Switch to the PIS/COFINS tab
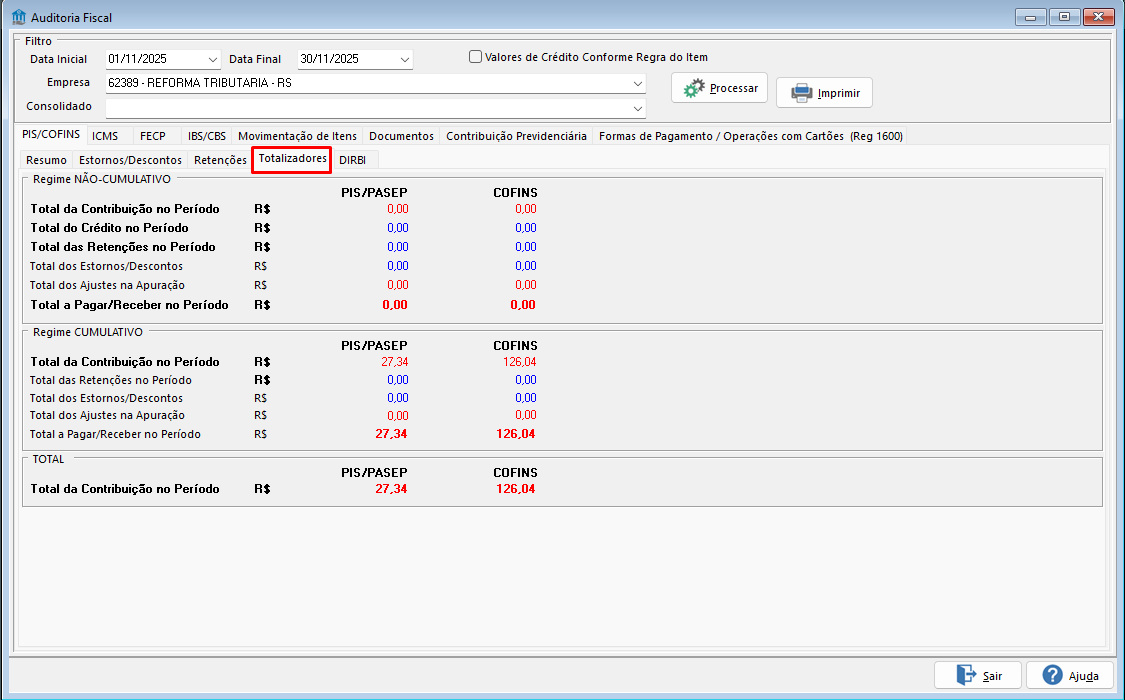Image resolution: width=1125 pixels, height=700 pixels. [x=51, y=135]
